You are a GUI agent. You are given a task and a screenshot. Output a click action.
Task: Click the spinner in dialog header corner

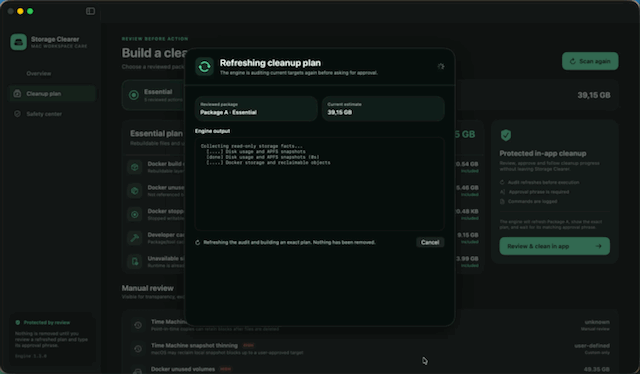click(440, 66)
